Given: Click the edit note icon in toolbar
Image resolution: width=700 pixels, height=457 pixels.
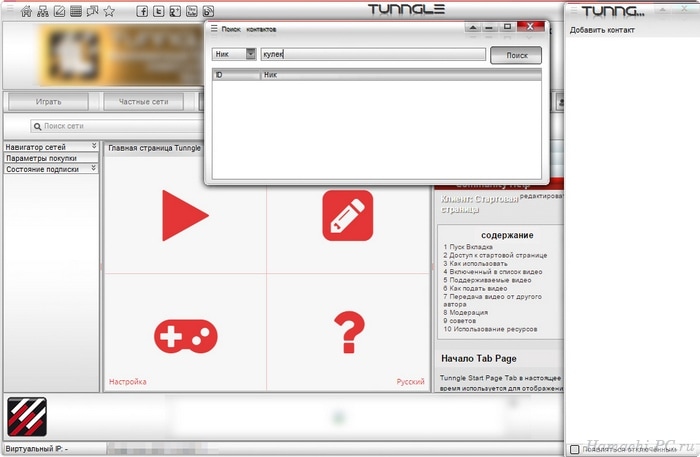Looking at the screenshot, I should coord(59,11).
